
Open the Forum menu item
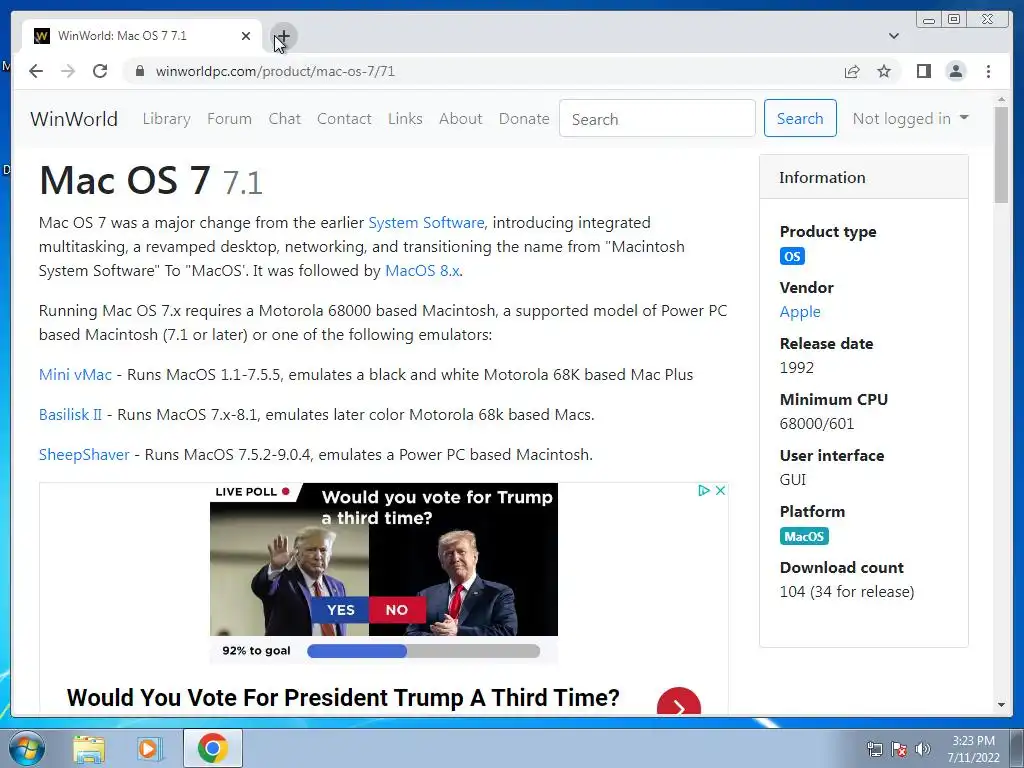tap(229, 119)
